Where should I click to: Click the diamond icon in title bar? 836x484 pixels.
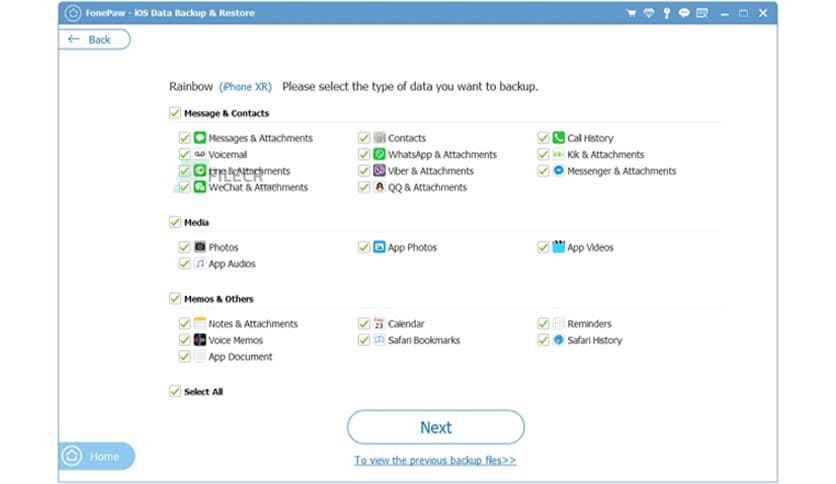coord(649,13)
